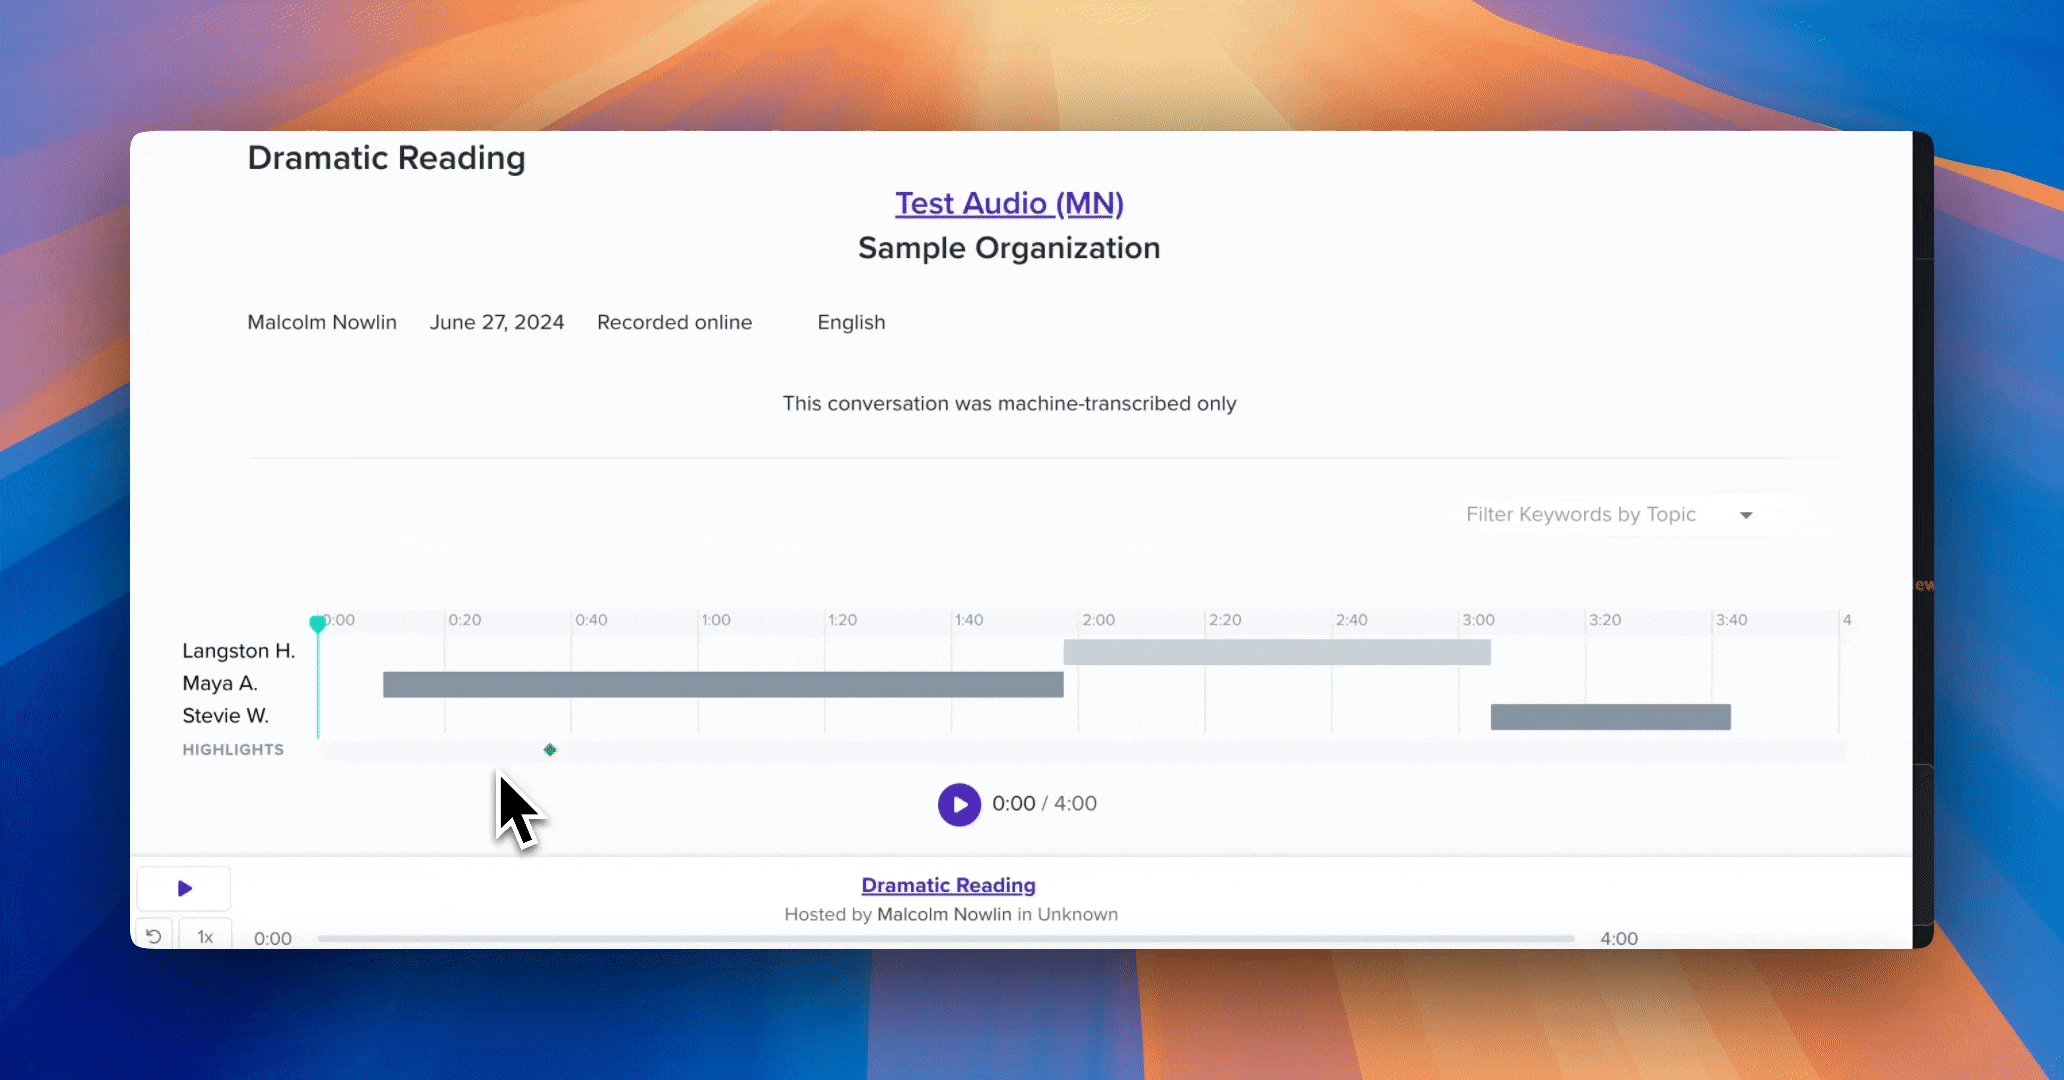Click the Malcolm Nowlin host name in metadata
Viewport: 2064px width, 1080px height.
(x=322, y=322)
